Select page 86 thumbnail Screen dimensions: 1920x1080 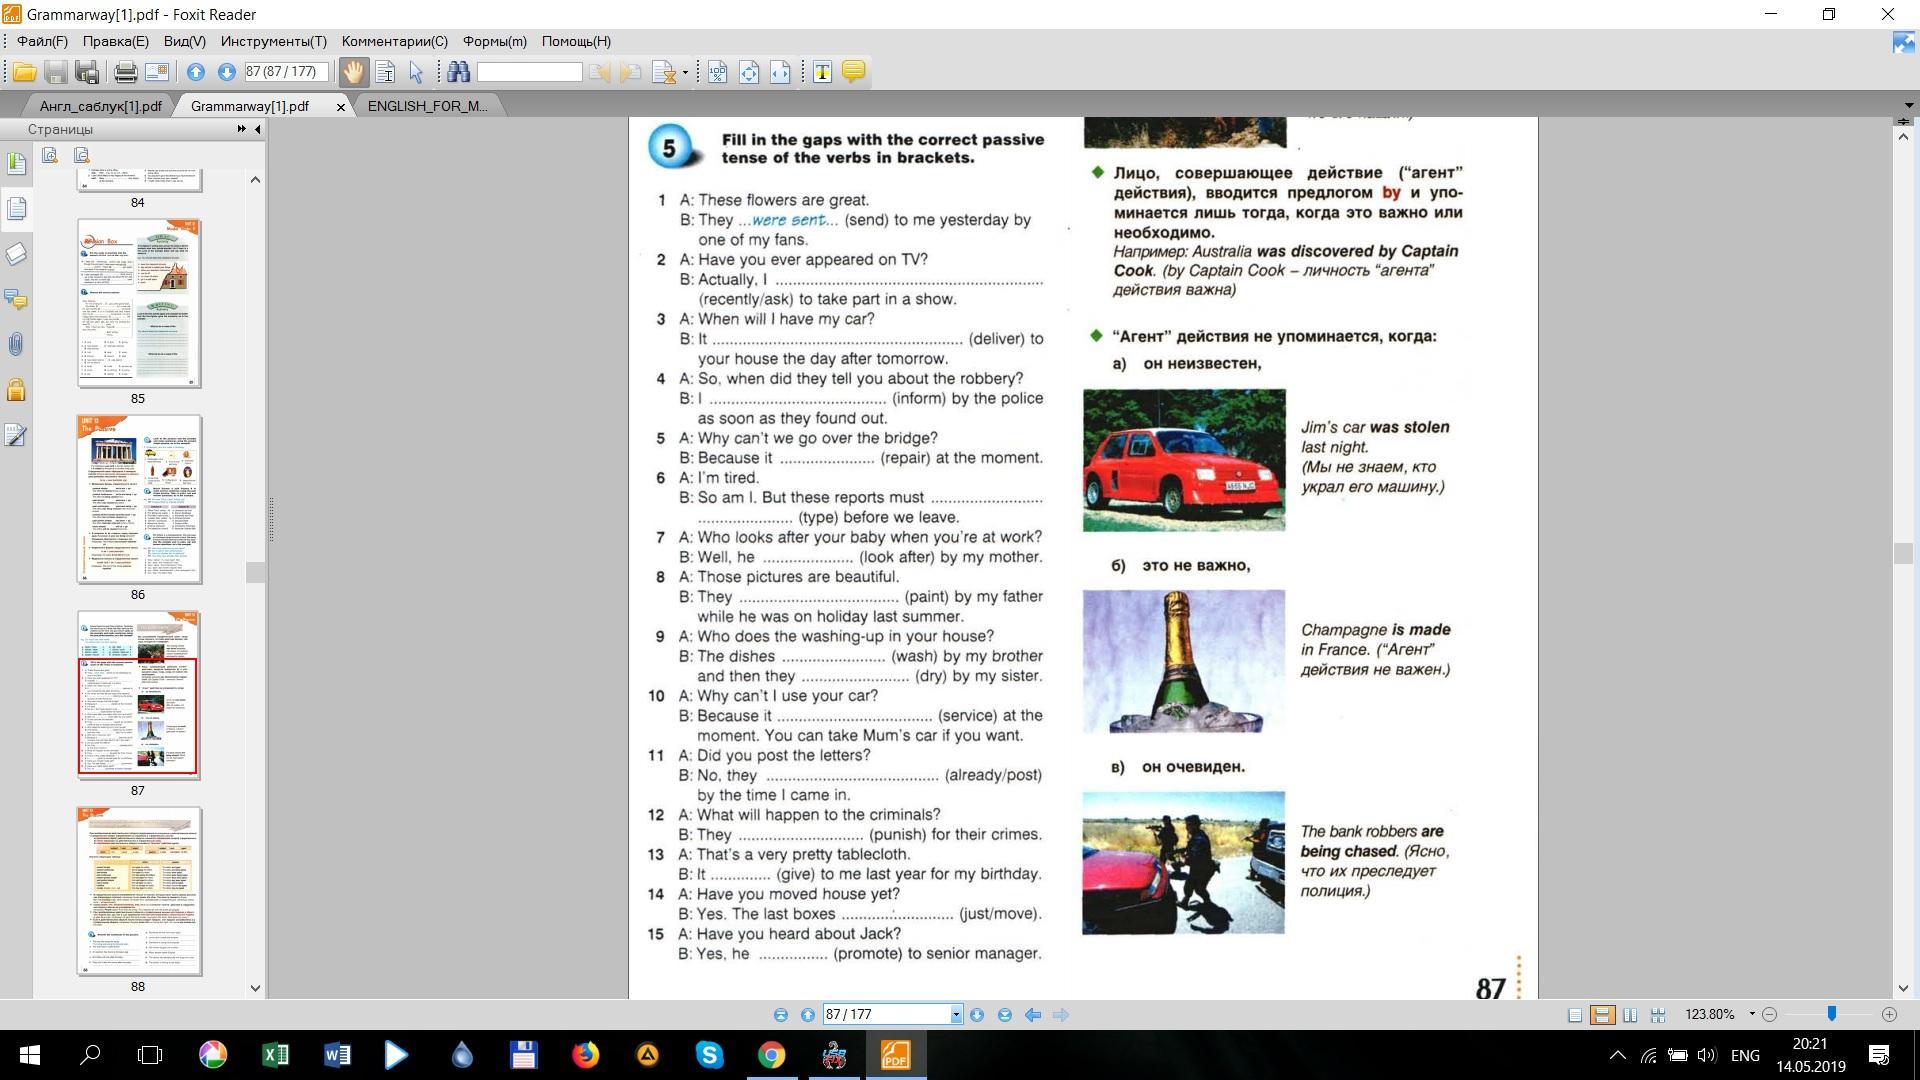[139, 499]
